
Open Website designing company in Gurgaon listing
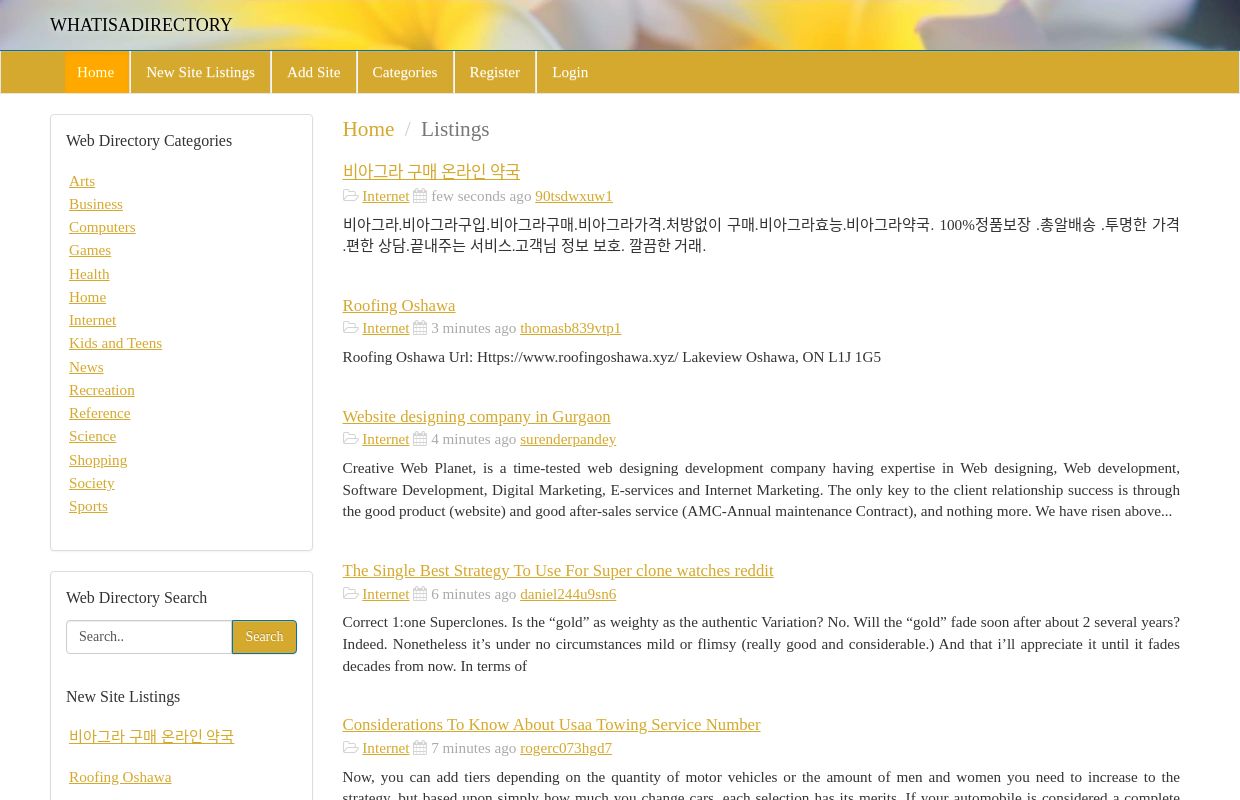tap(476, 417)
